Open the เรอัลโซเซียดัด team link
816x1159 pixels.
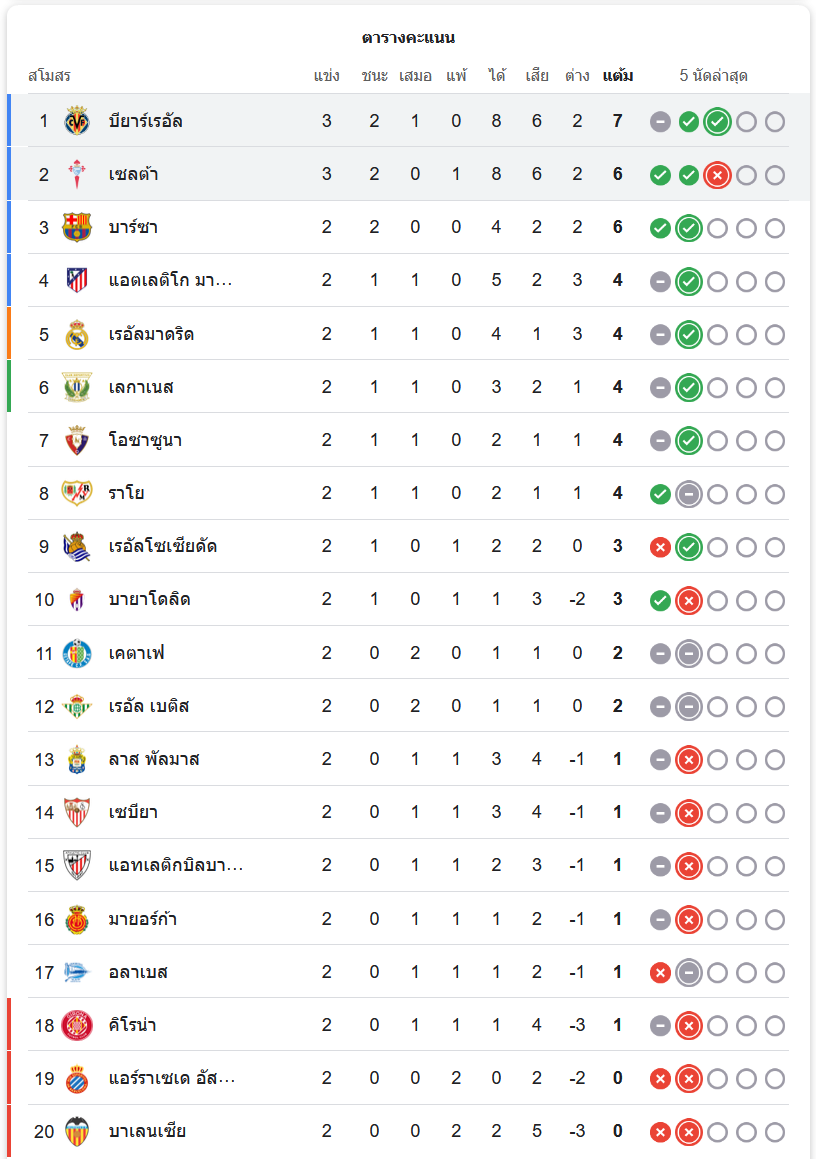coord(163,546)
